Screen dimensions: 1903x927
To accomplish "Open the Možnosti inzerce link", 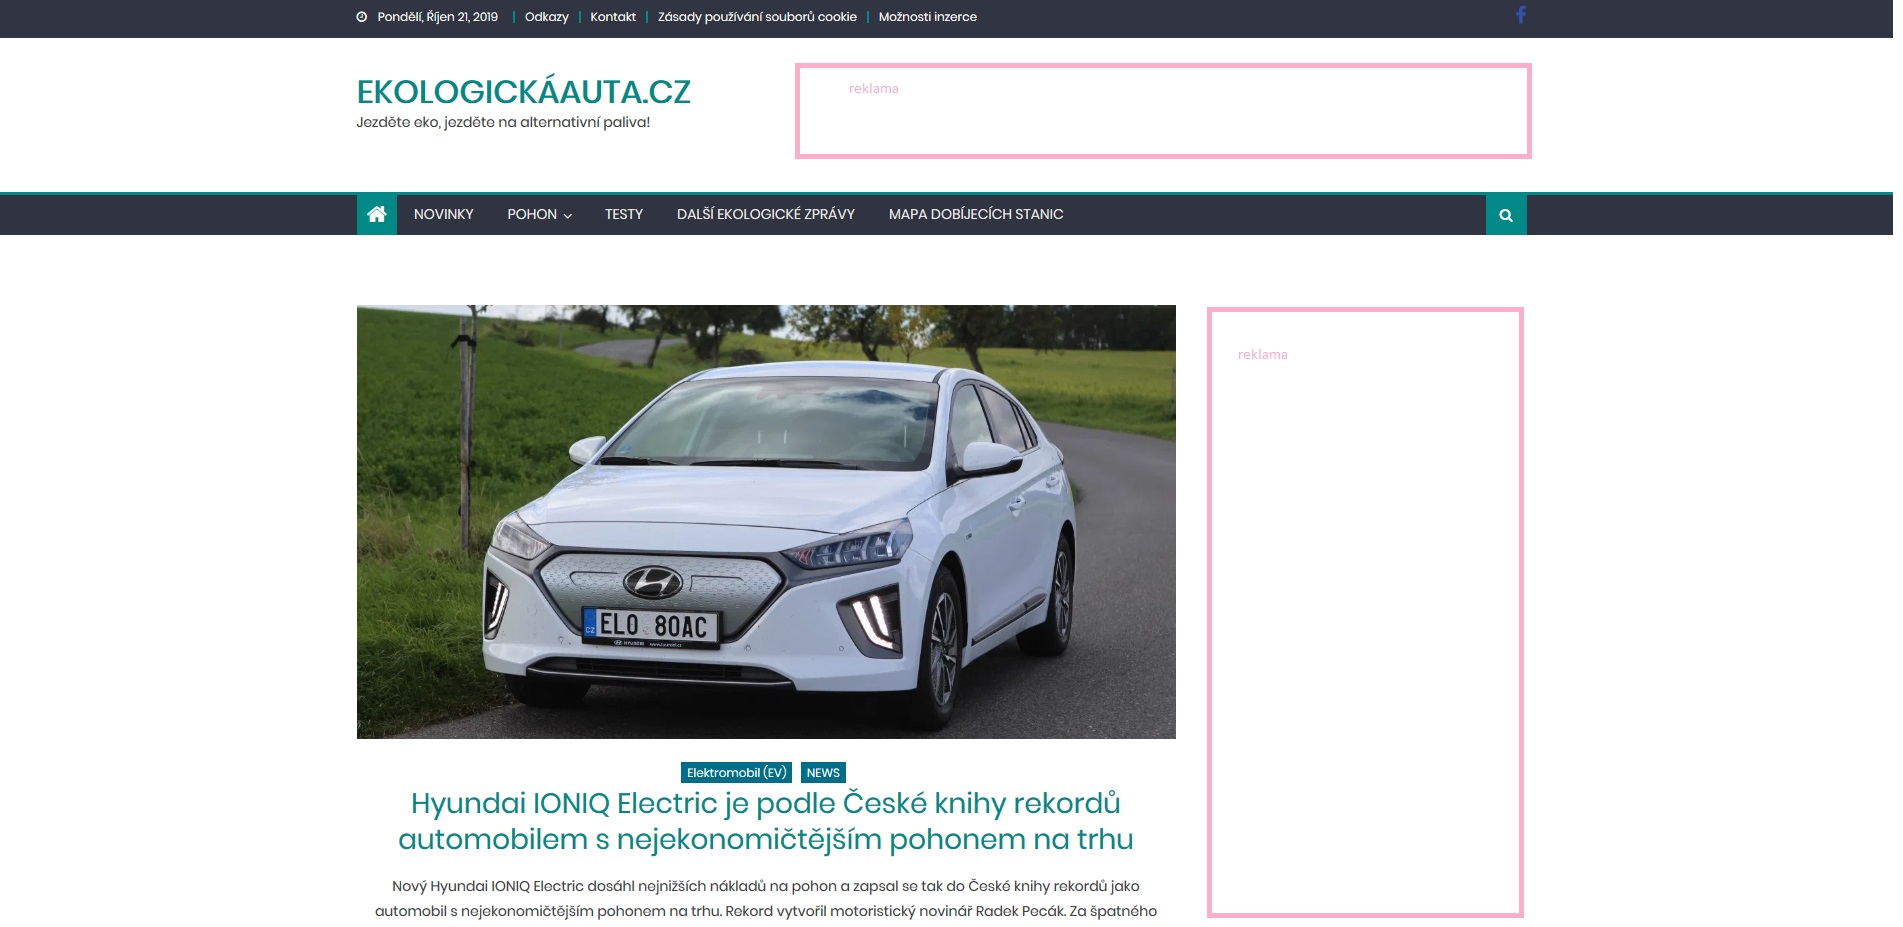I will [928, 17].
